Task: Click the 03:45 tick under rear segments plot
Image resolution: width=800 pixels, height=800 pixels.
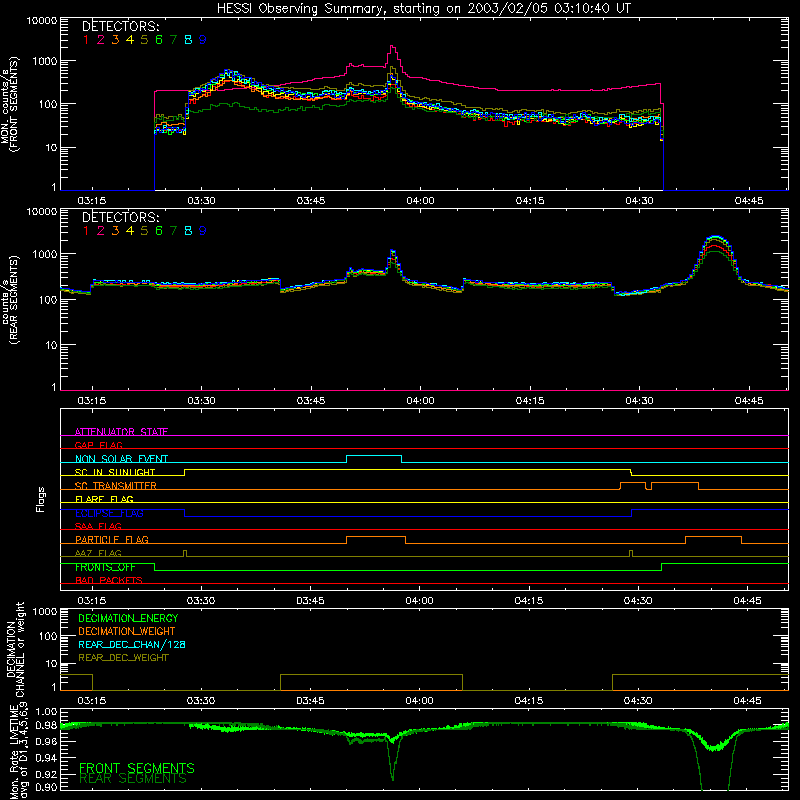Action: click(x=311, y=401)
